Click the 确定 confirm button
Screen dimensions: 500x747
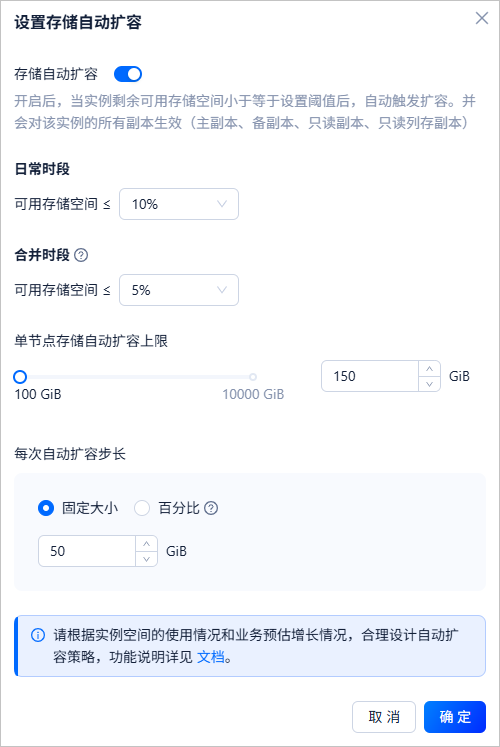coord(455,717)
